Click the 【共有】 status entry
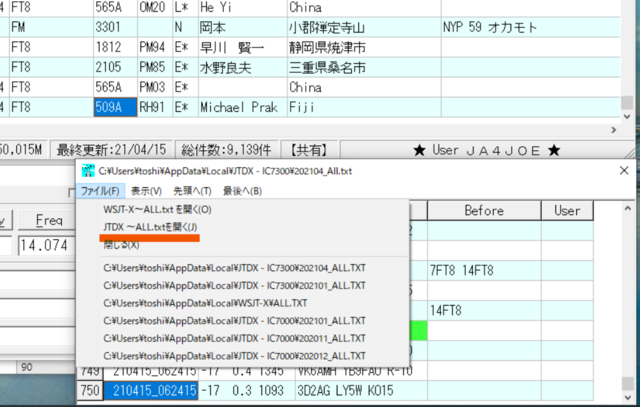The image size is (640, 407). click(309, 150)
